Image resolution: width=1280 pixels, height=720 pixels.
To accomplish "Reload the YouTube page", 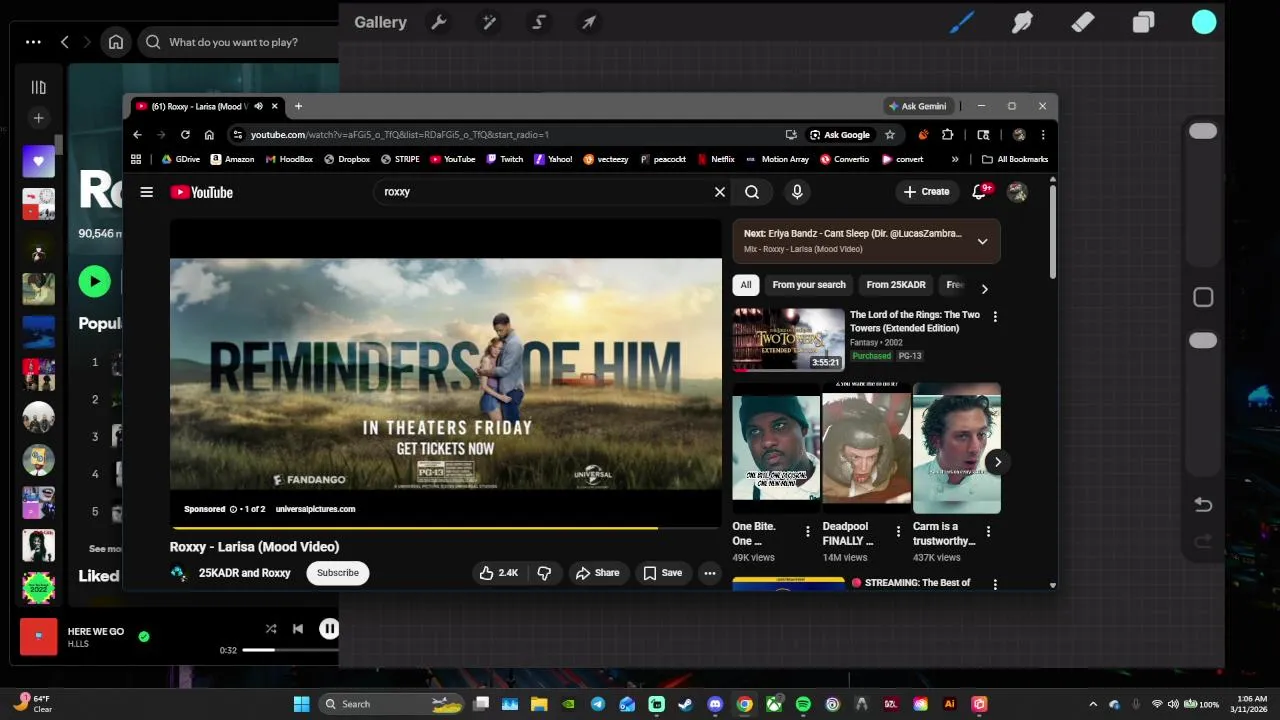I will (185, 135).
